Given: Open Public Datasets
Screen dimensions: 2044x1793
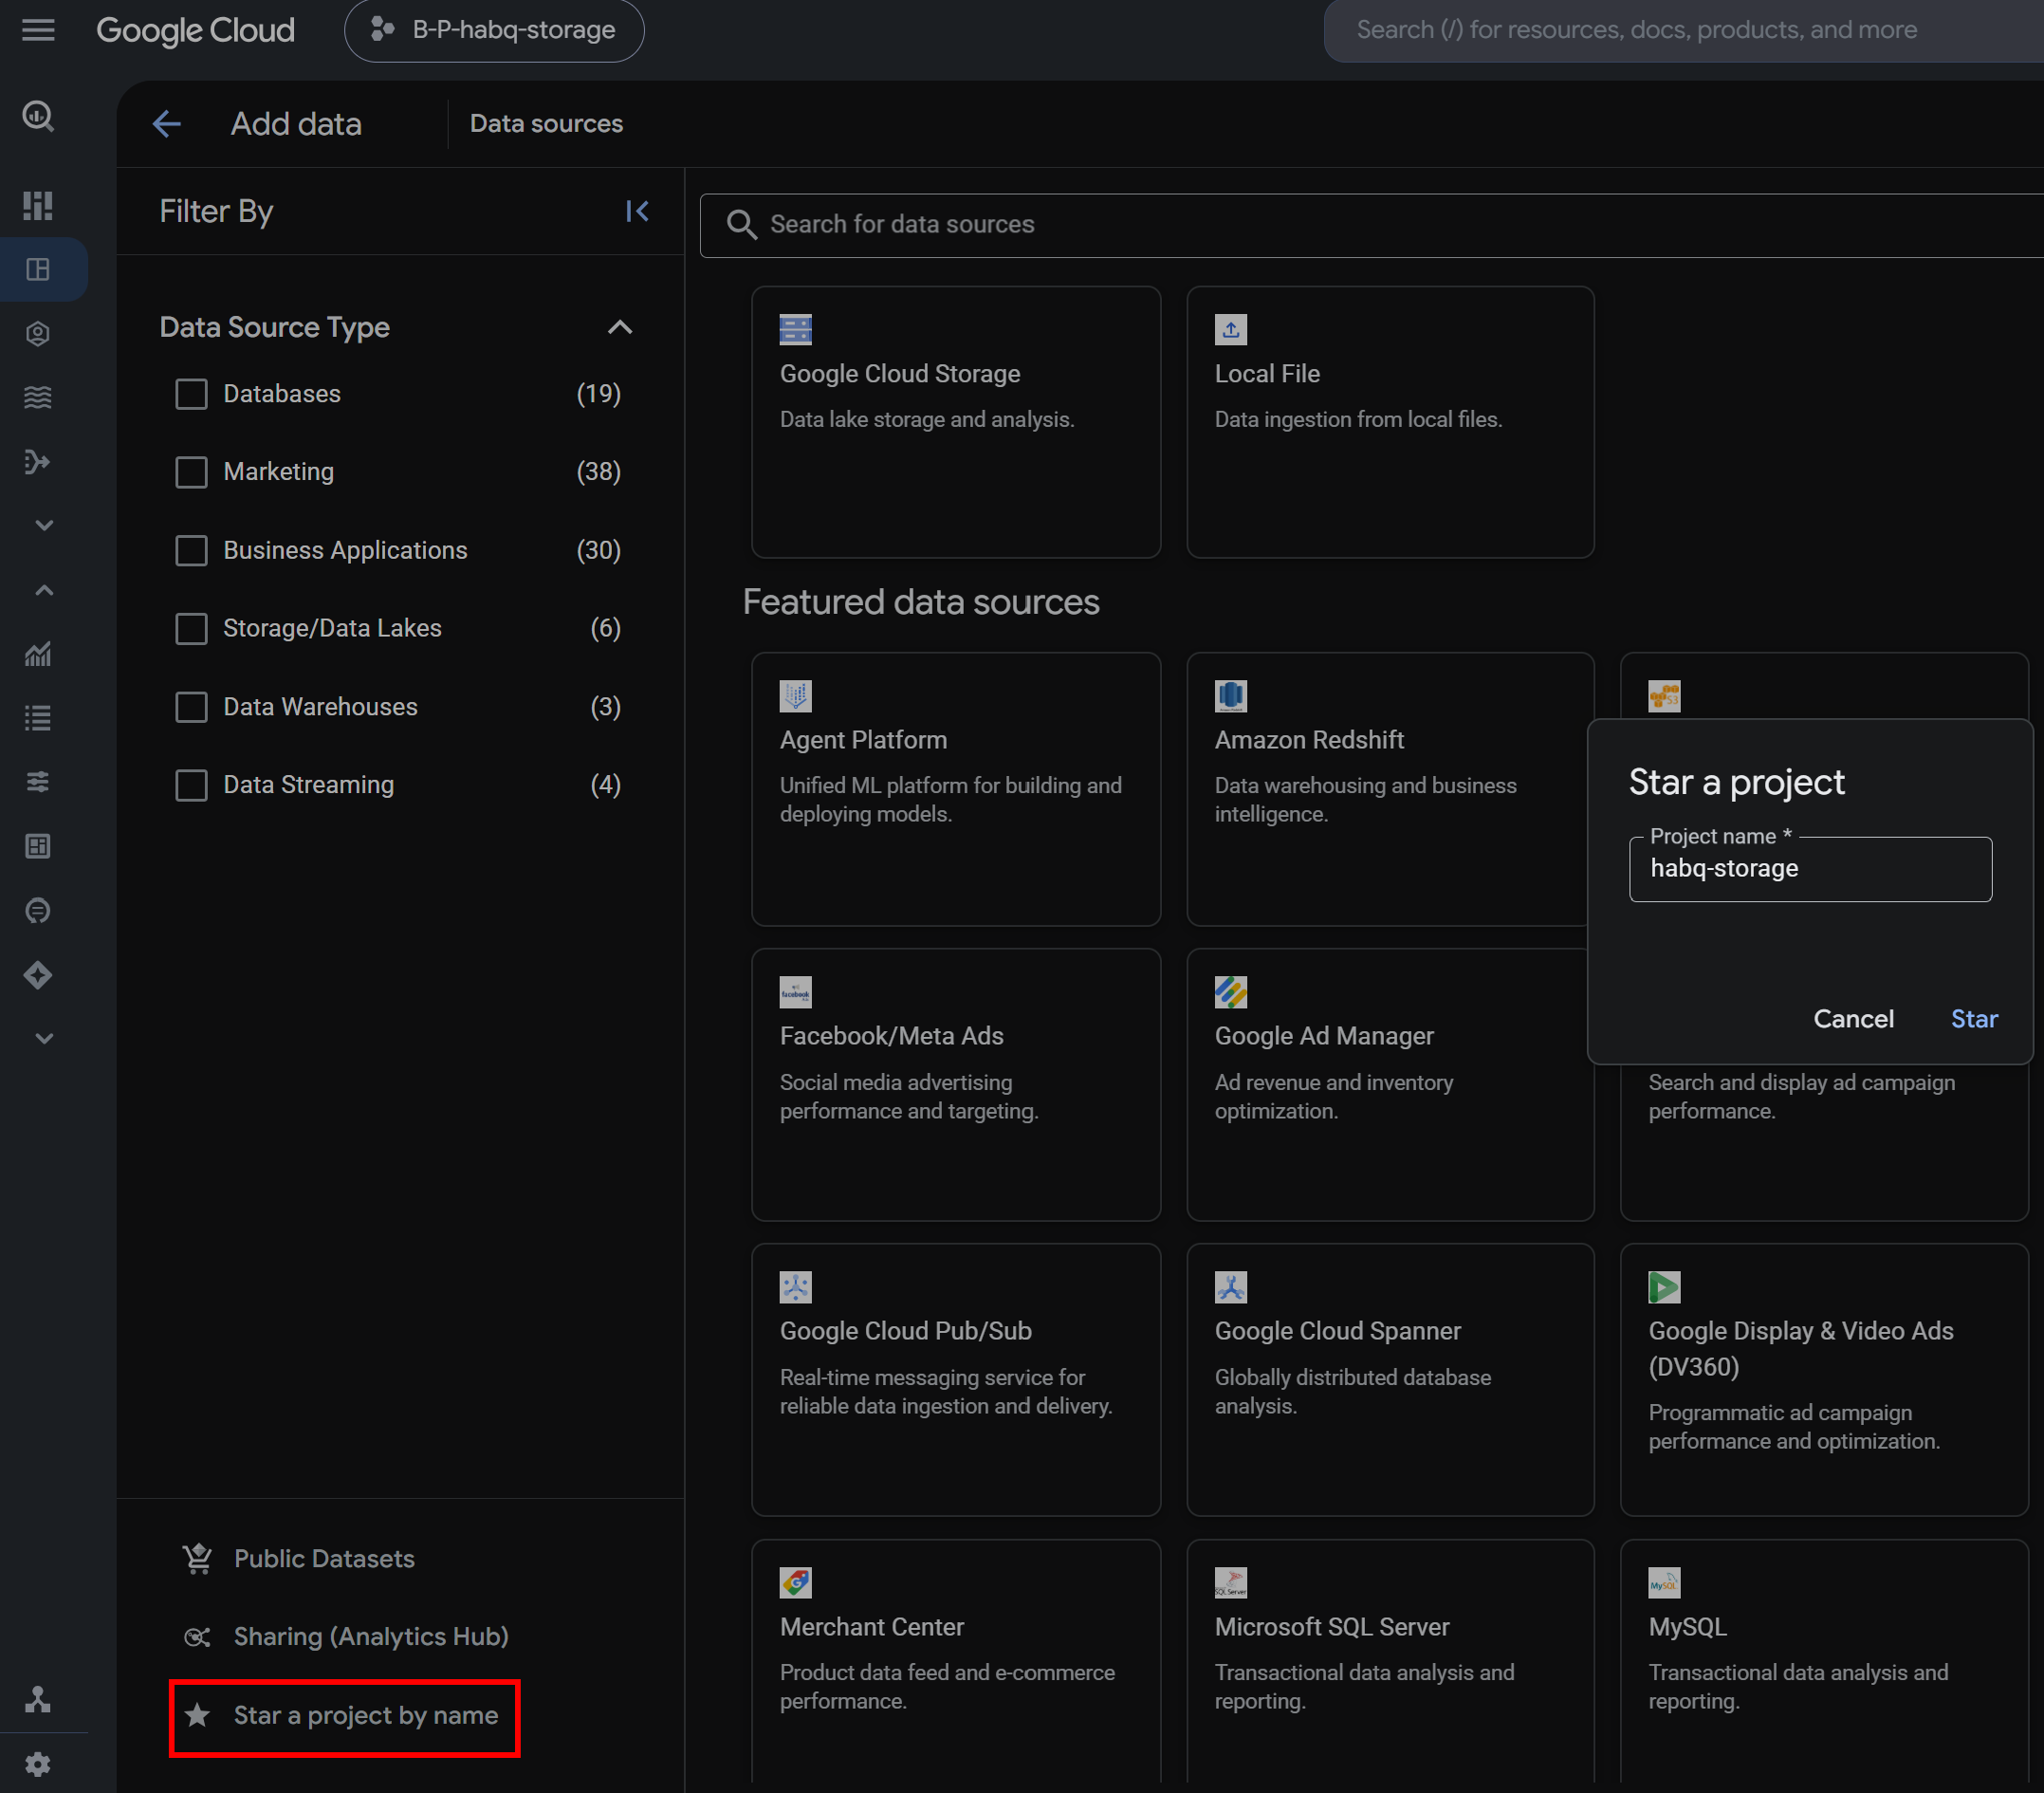Looking at the screenshot, I should 324,1558.
